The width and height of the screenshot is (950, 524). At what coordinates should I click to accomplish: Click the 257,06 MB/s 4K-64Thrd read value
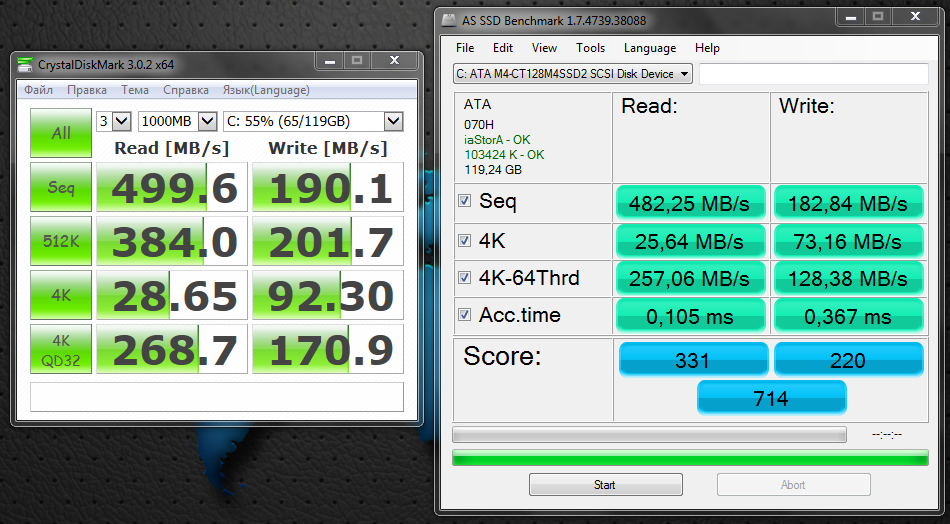click(690, 278)
